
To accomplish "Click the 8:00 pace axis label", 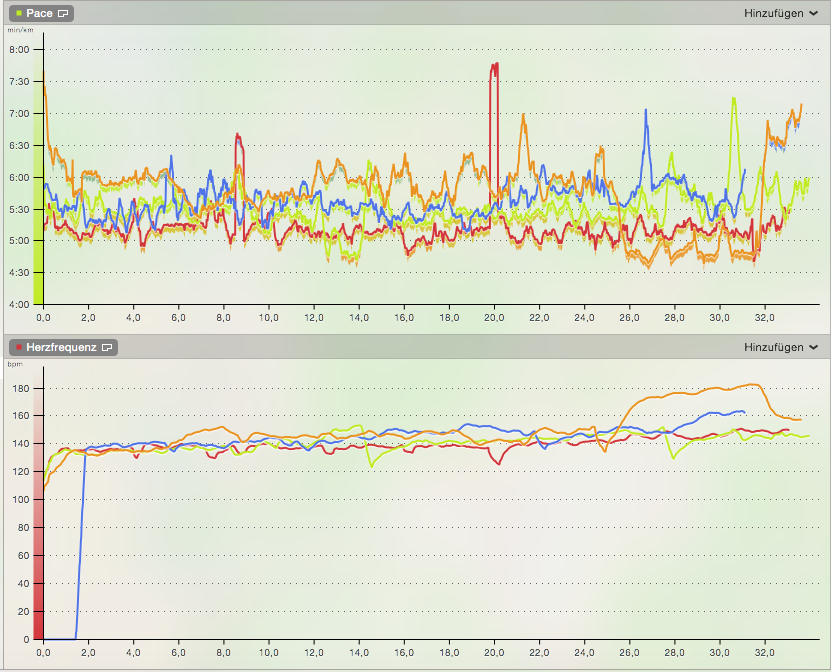I will pos(19,50).
